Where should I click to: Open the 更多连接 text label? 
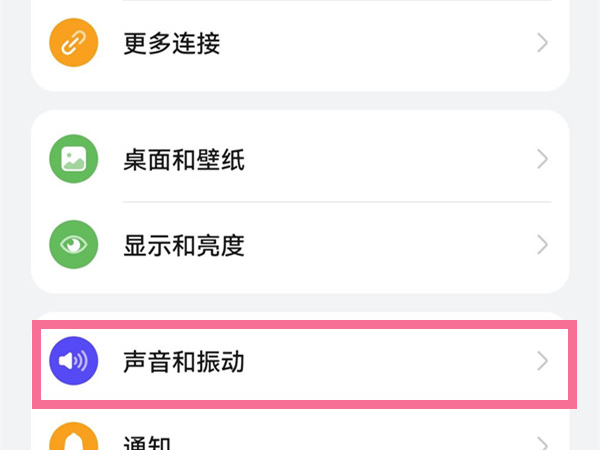pyautogui.click(x=171, y=43)
